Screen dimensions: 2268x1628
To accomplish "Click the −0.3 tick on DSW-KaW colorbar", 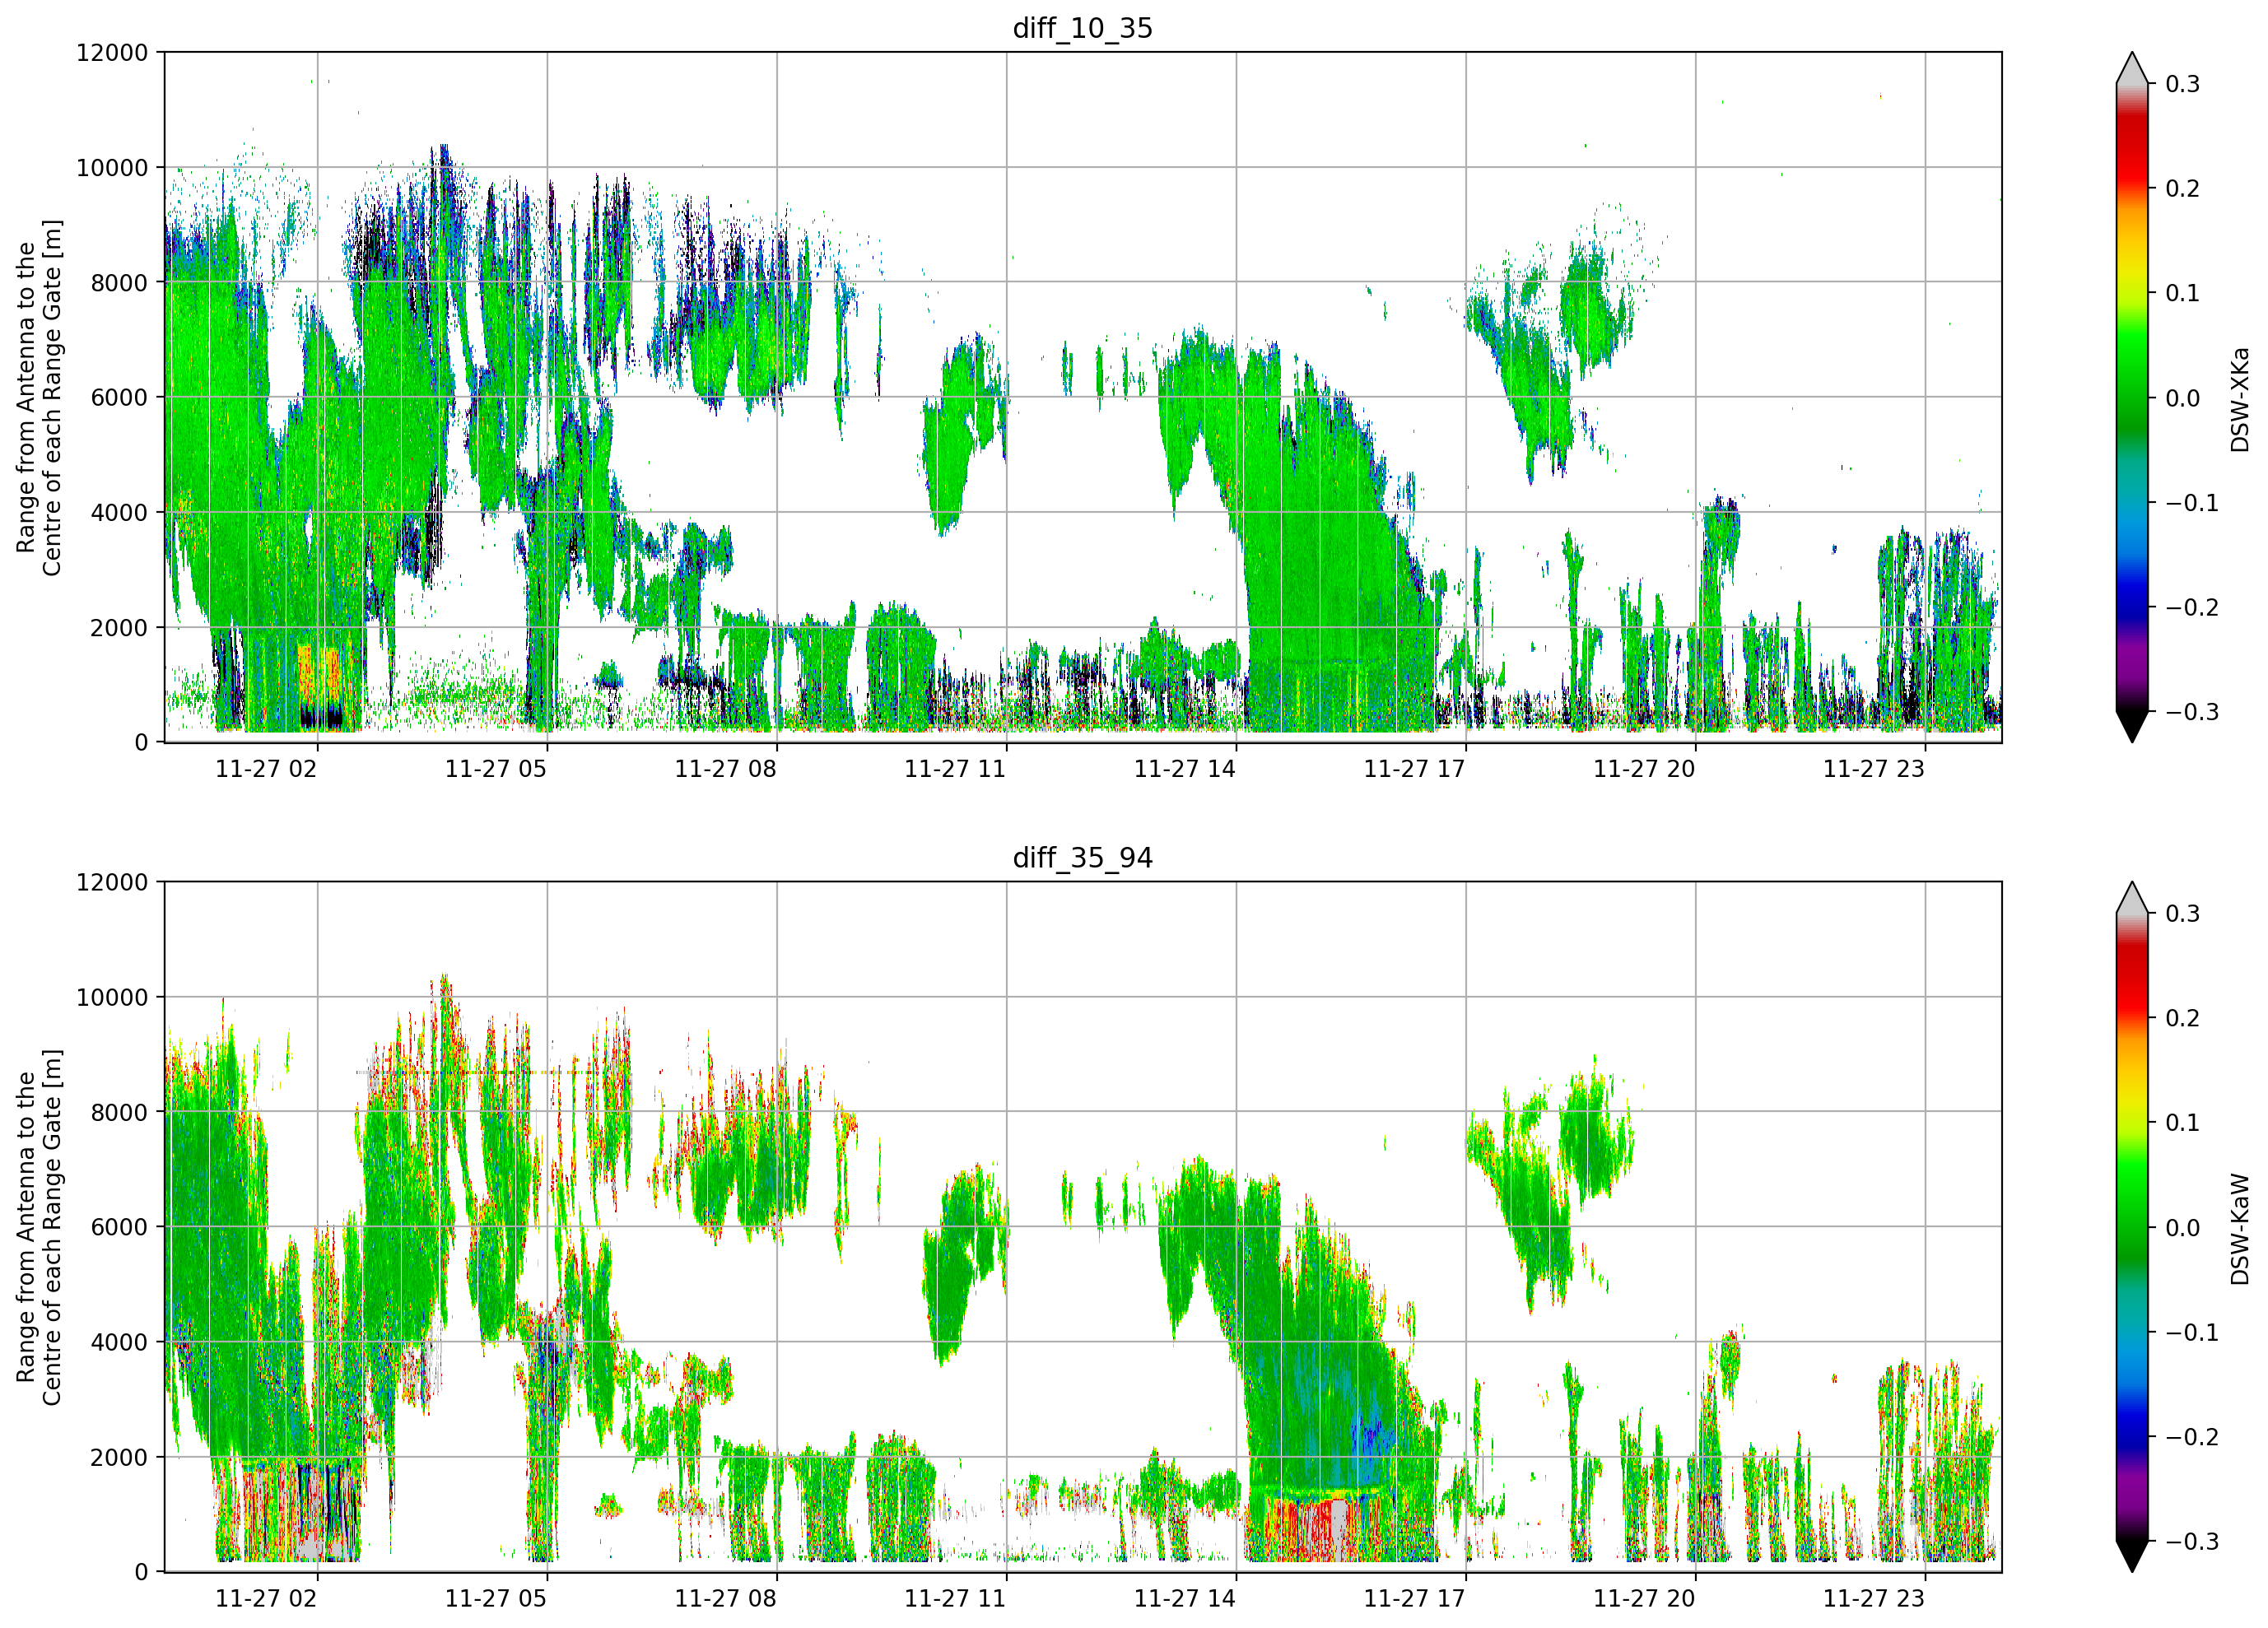I will (x=2192, y=1542).
